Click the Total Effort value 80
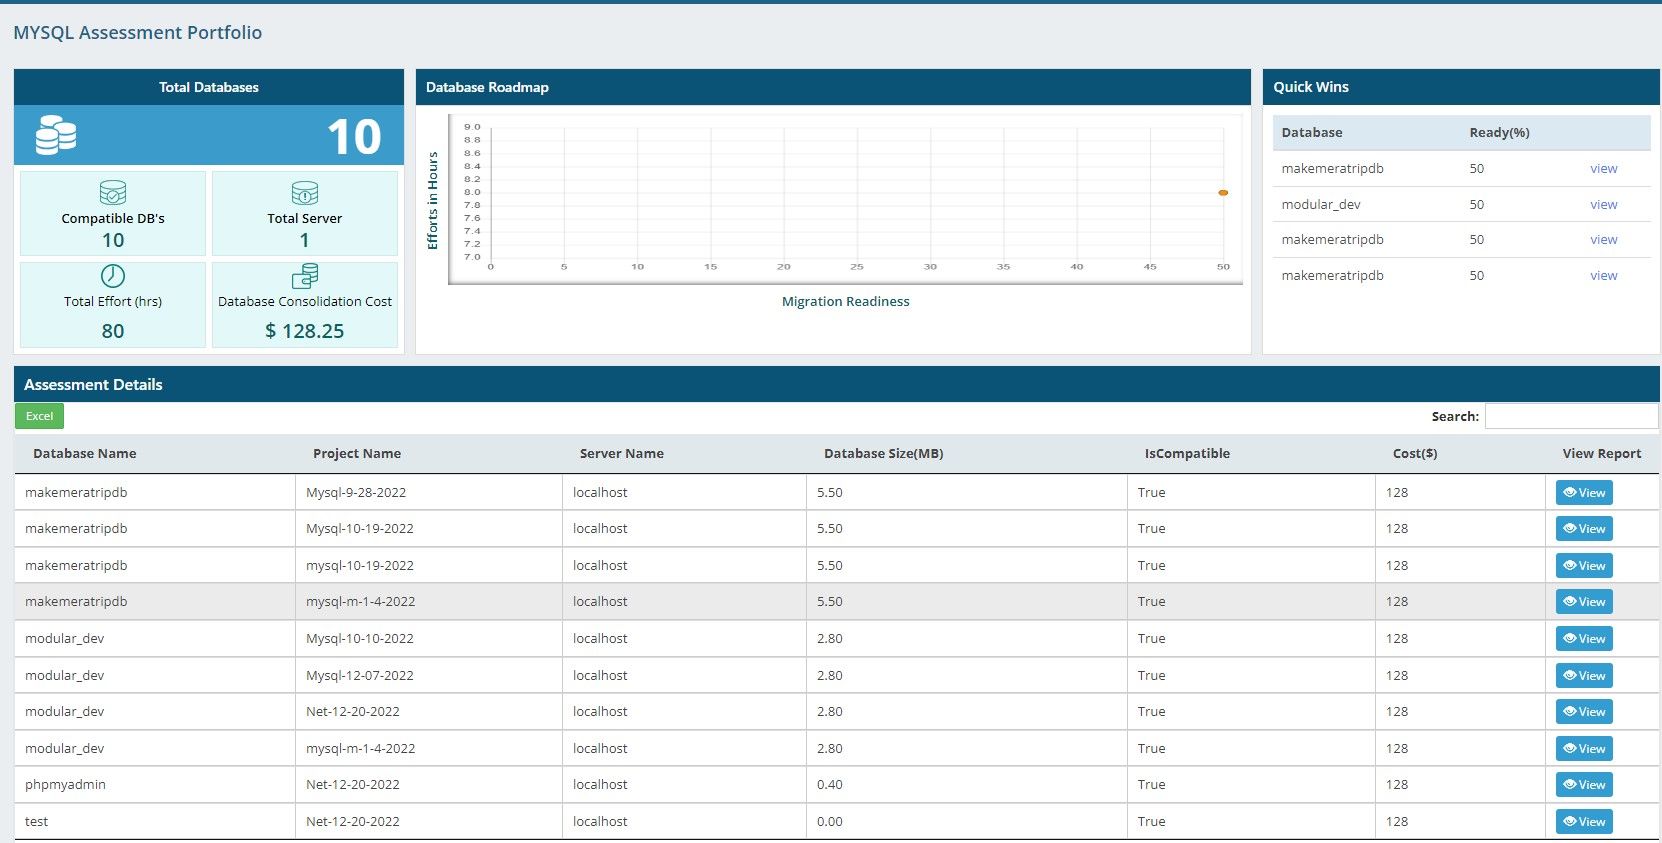This screenshot has height=843, width=1662. coord(113,331)
